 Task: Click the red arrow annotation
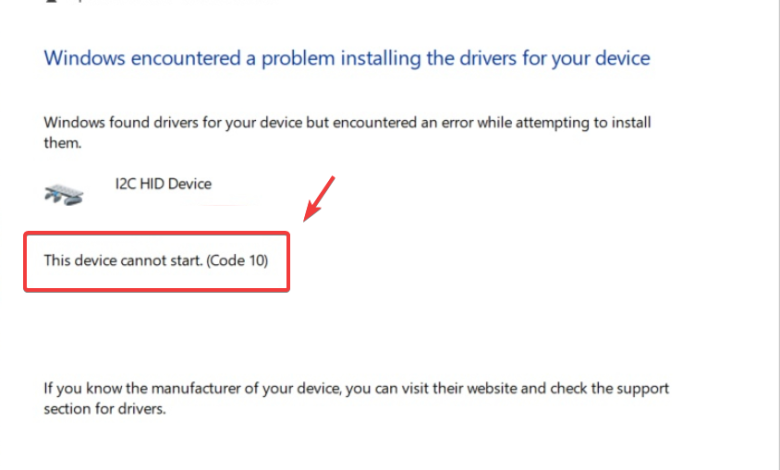pos(319,199)
